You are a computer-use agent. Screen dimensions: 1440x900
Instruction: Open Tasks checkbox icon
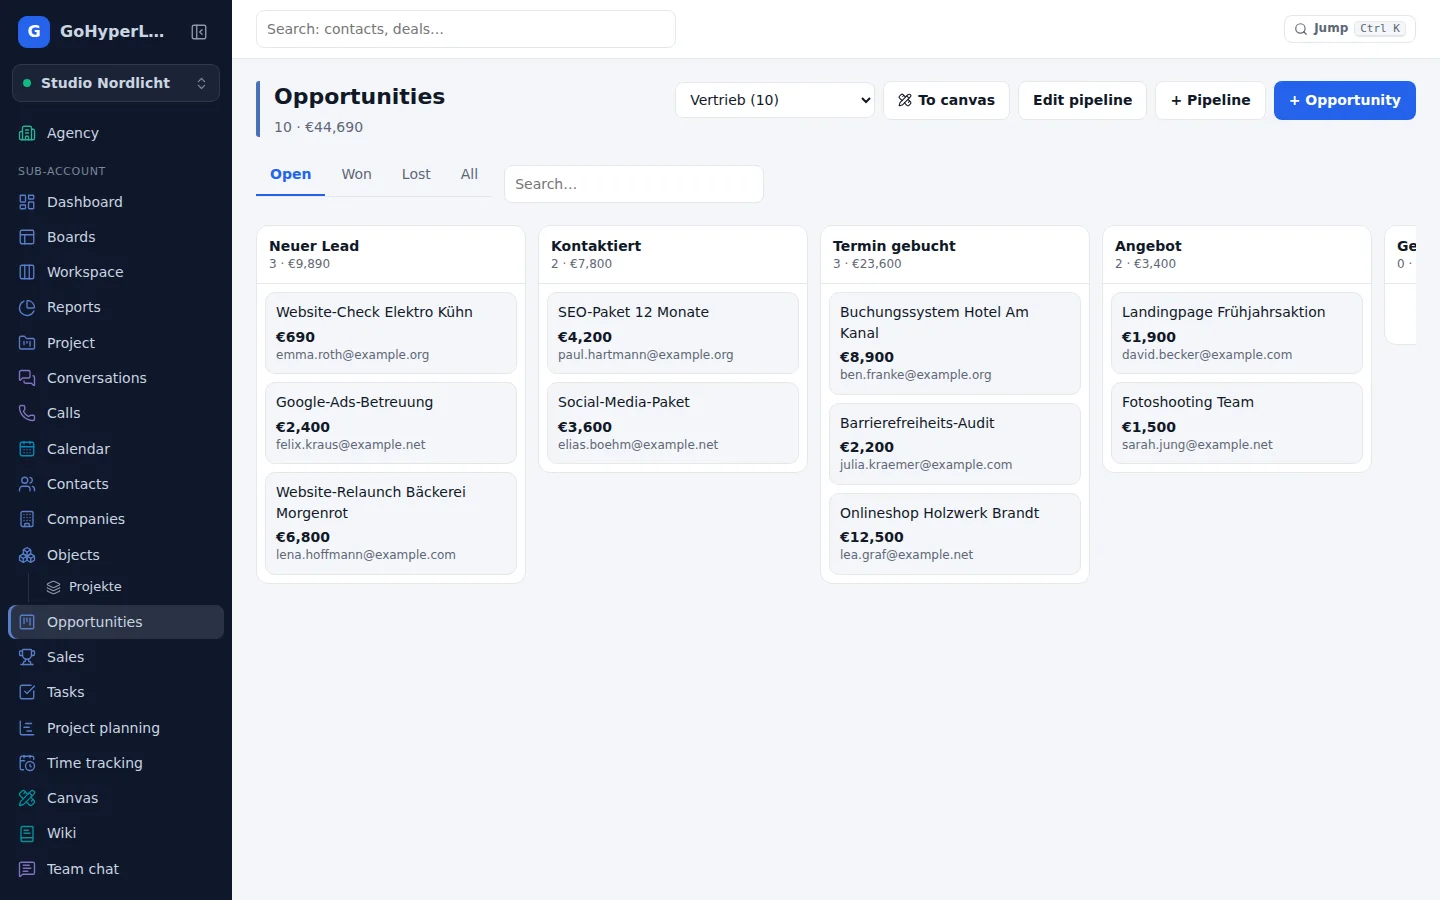[27, 692]
